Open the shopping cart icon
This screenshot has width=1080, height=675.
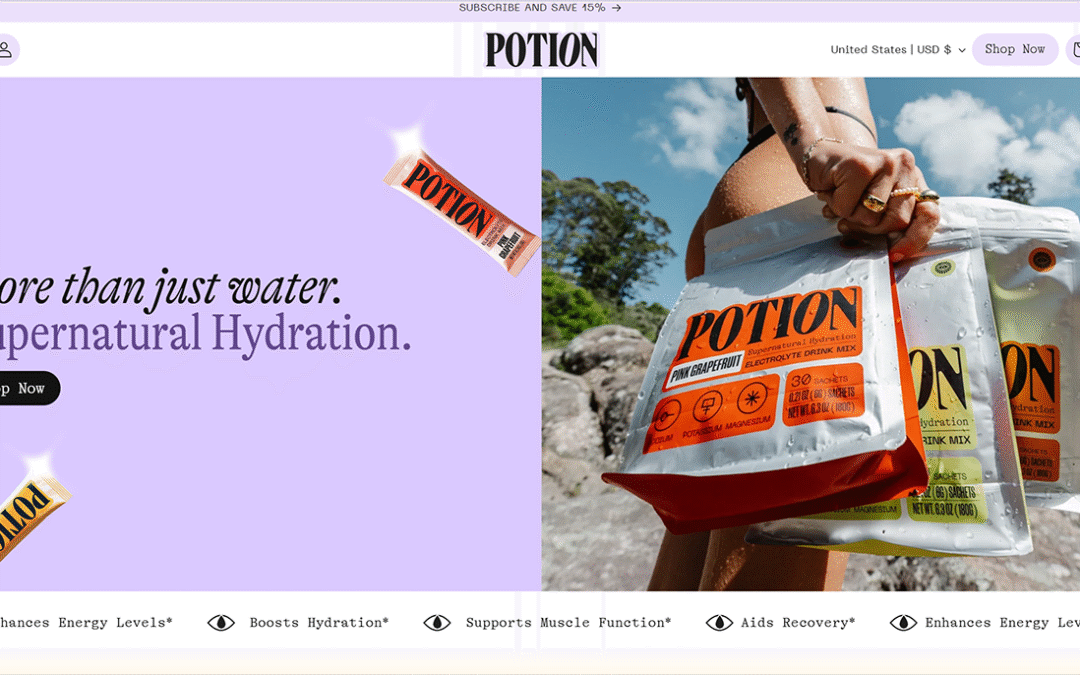click(x=1074, y=50)
